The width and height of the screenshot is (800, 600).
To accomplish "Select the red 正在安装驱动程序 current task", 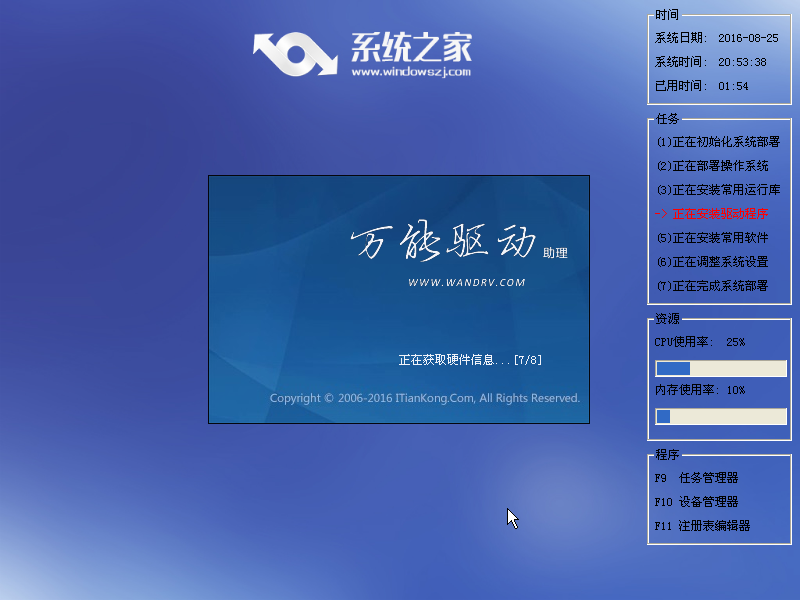I will pos(712,214).
